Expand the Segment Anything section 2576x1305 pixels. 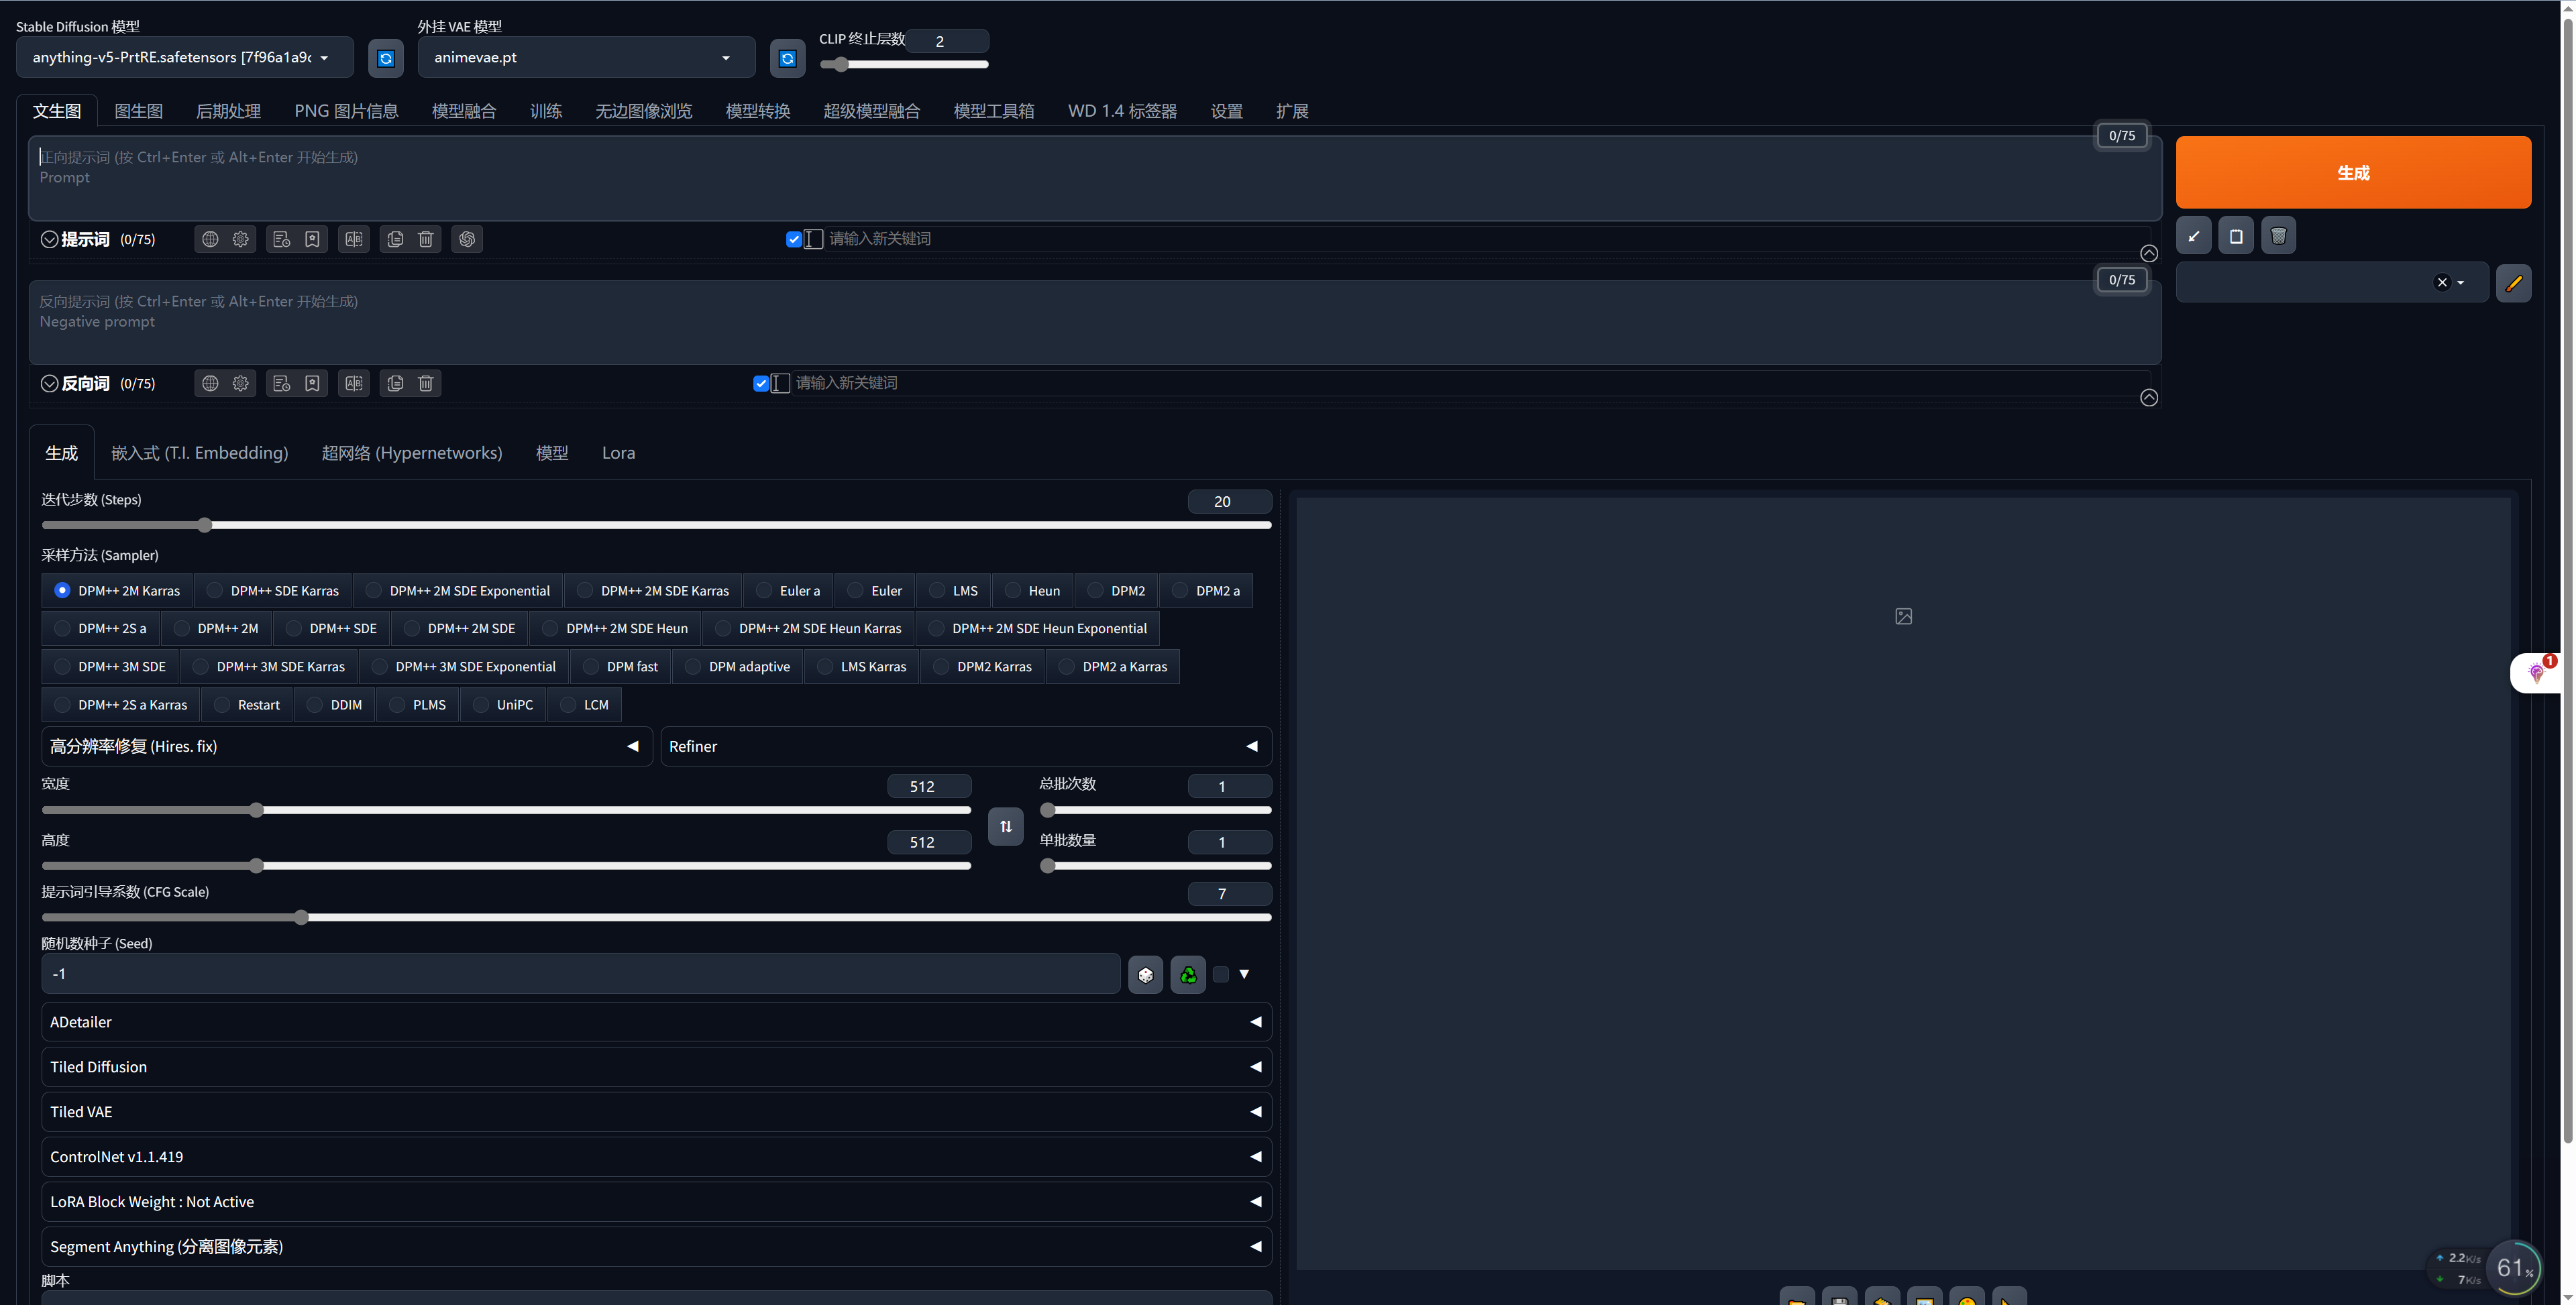pyautogui.click(x=656, y=1247)
